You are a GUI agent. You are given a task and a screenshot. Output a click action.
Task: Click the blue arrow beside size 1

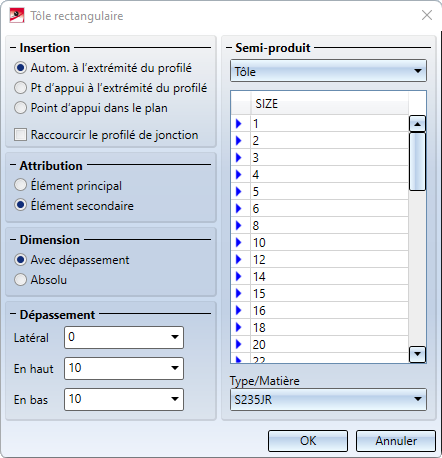pyautogui.click(x=239, y=124)
